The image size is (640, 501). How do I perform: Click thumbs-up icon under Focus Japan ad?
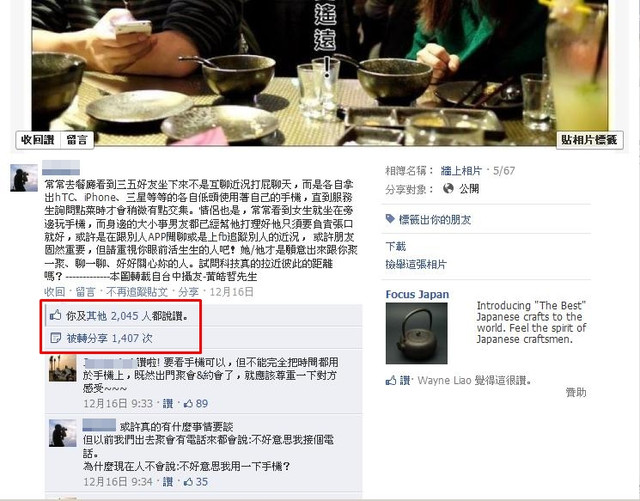[x=391, y=381]
